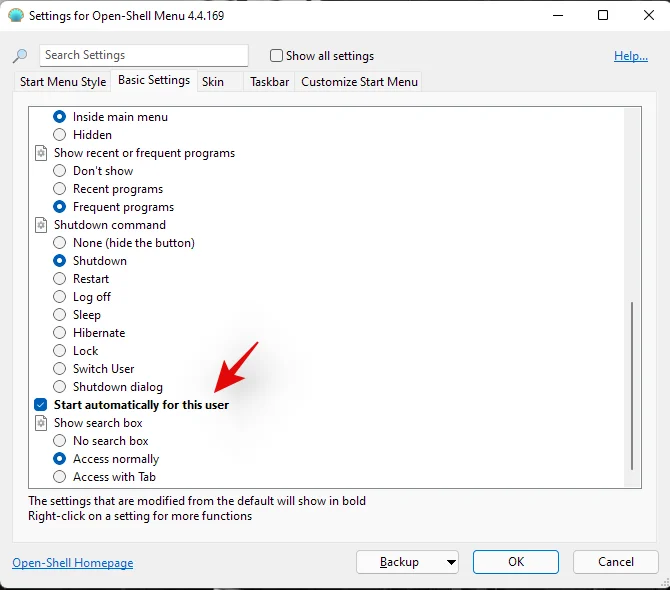Select the Hidden radio option
670x590 pixels.
(x=59, y=135)
